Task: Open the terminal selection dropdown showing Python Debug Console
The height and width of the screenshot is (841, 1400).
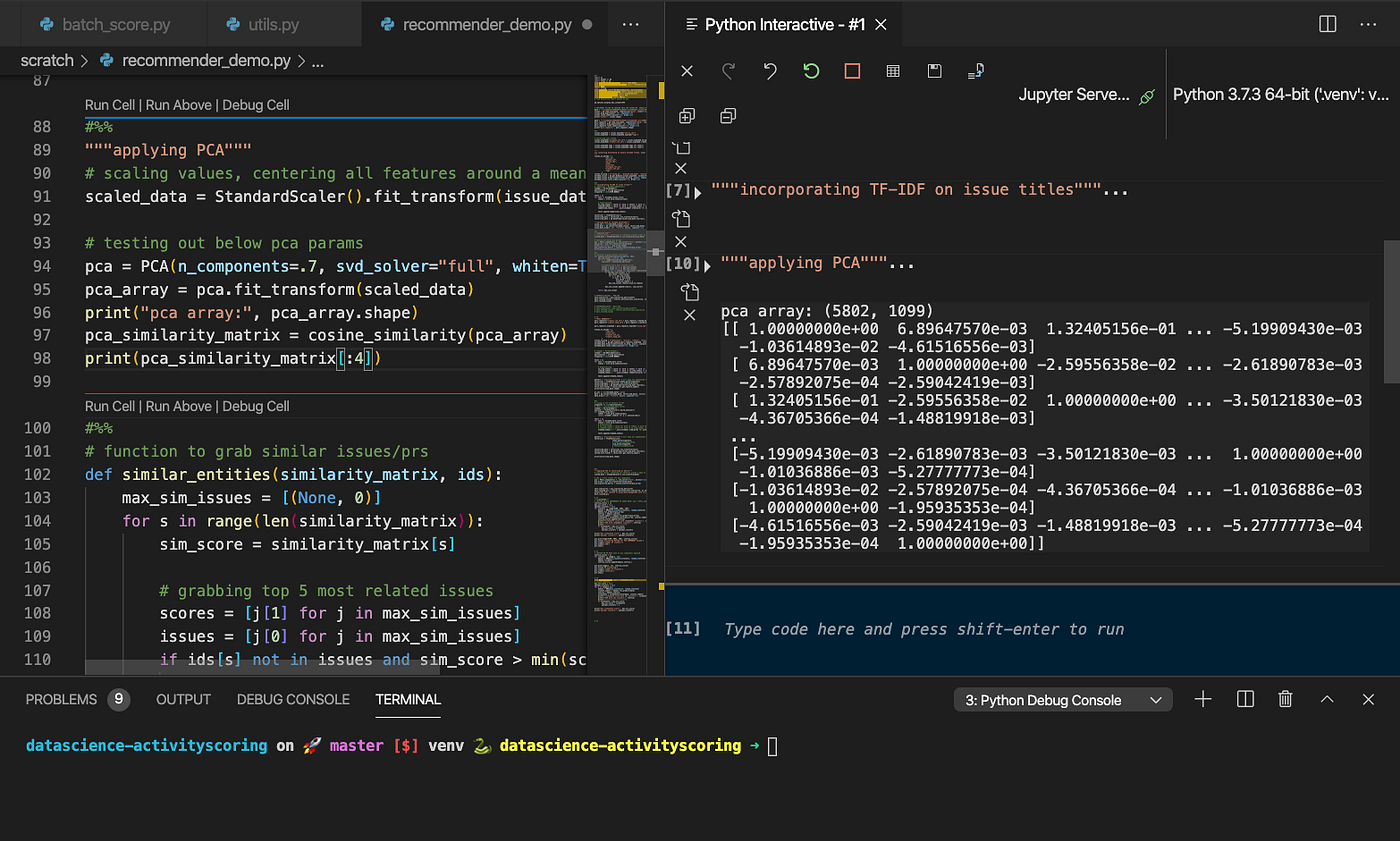Action: click(x=1062, y=699)
